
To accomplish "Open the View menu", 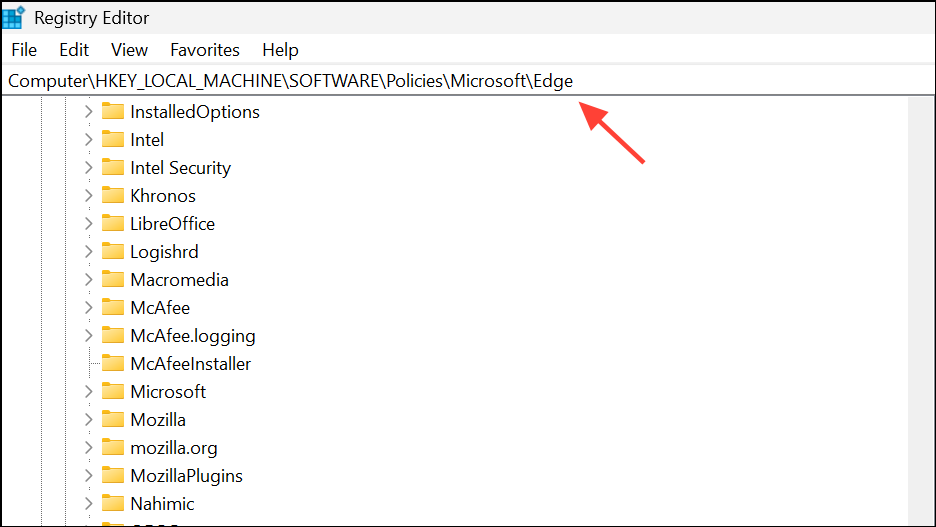I will [x=129, y=50].
